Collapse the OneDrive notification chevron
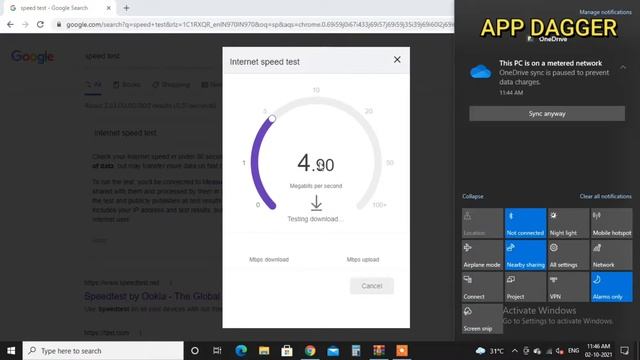This screenshot has width=640, height=360. click(x=623, y=67)
